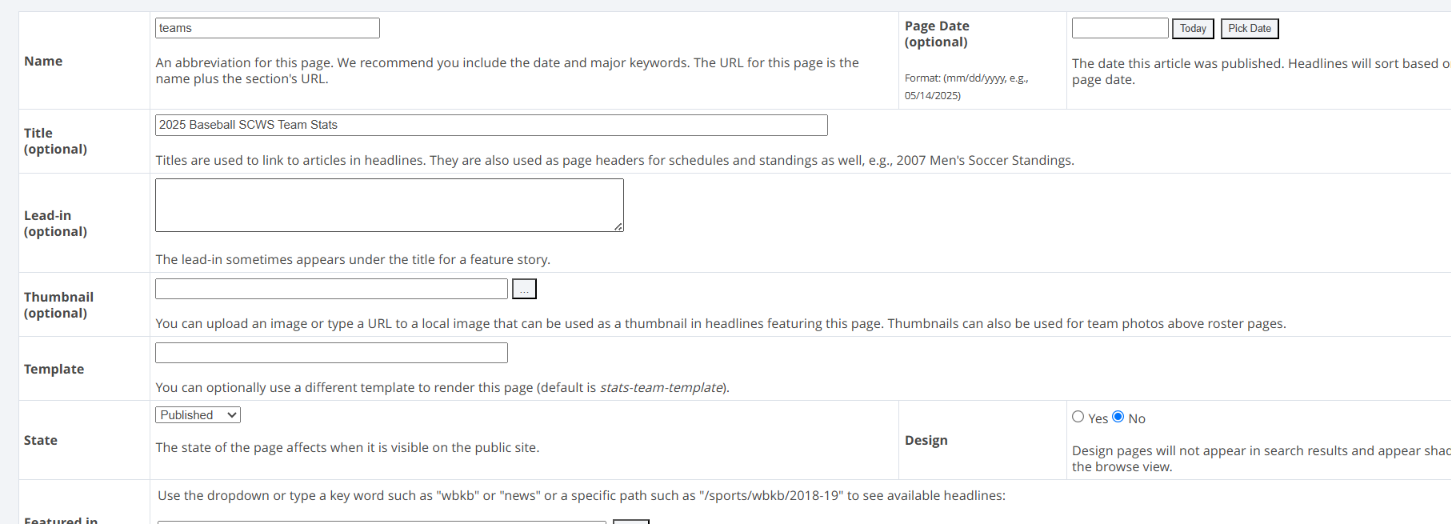Screen dimensions: 1451x524
Task: Click into the Page Date input box
Action: tap(1120, 28)
